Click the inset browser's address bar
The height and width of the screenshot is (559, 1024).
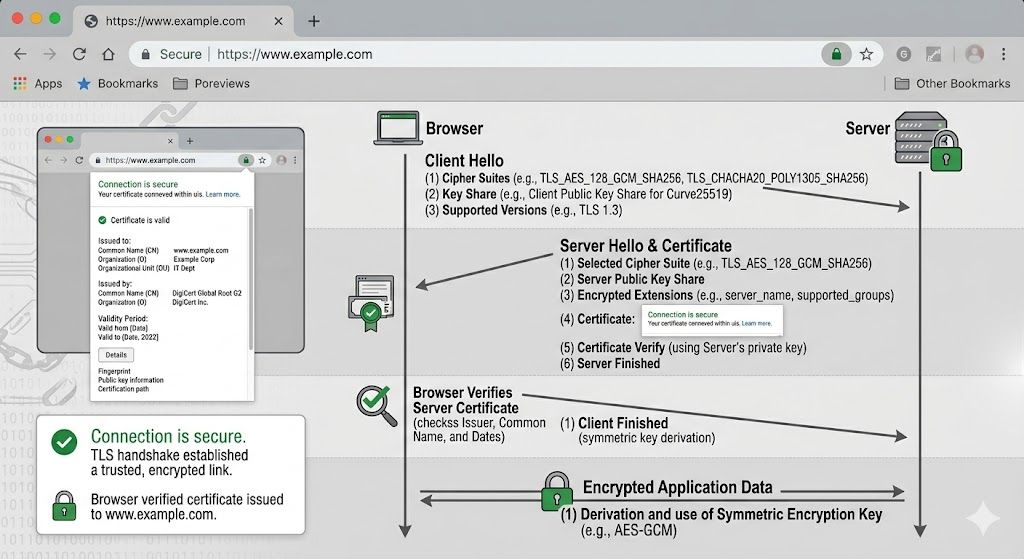tap(180, 160)
